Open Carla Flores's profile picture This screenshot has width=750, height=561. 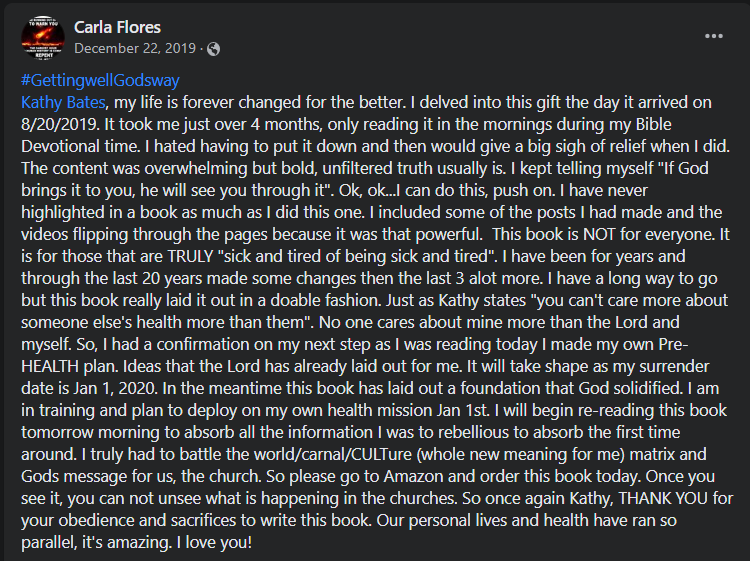pyautogui.click(x=43, y=36)
